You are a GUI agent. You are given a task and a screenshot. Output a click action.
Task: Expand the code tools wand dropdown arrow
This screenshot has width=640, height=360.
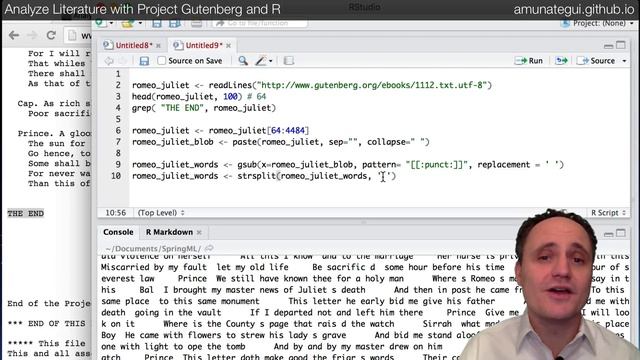[271, 61]
